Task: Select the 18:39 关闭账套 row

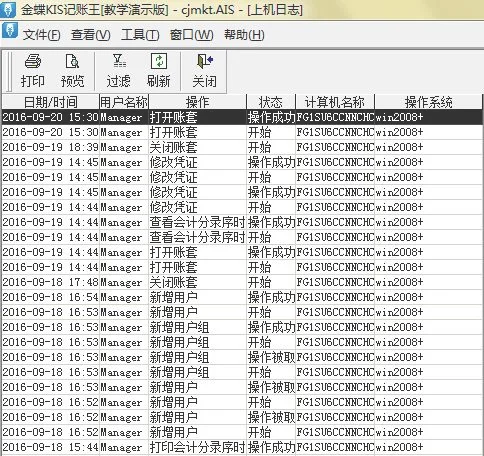Action: (242, 147)
